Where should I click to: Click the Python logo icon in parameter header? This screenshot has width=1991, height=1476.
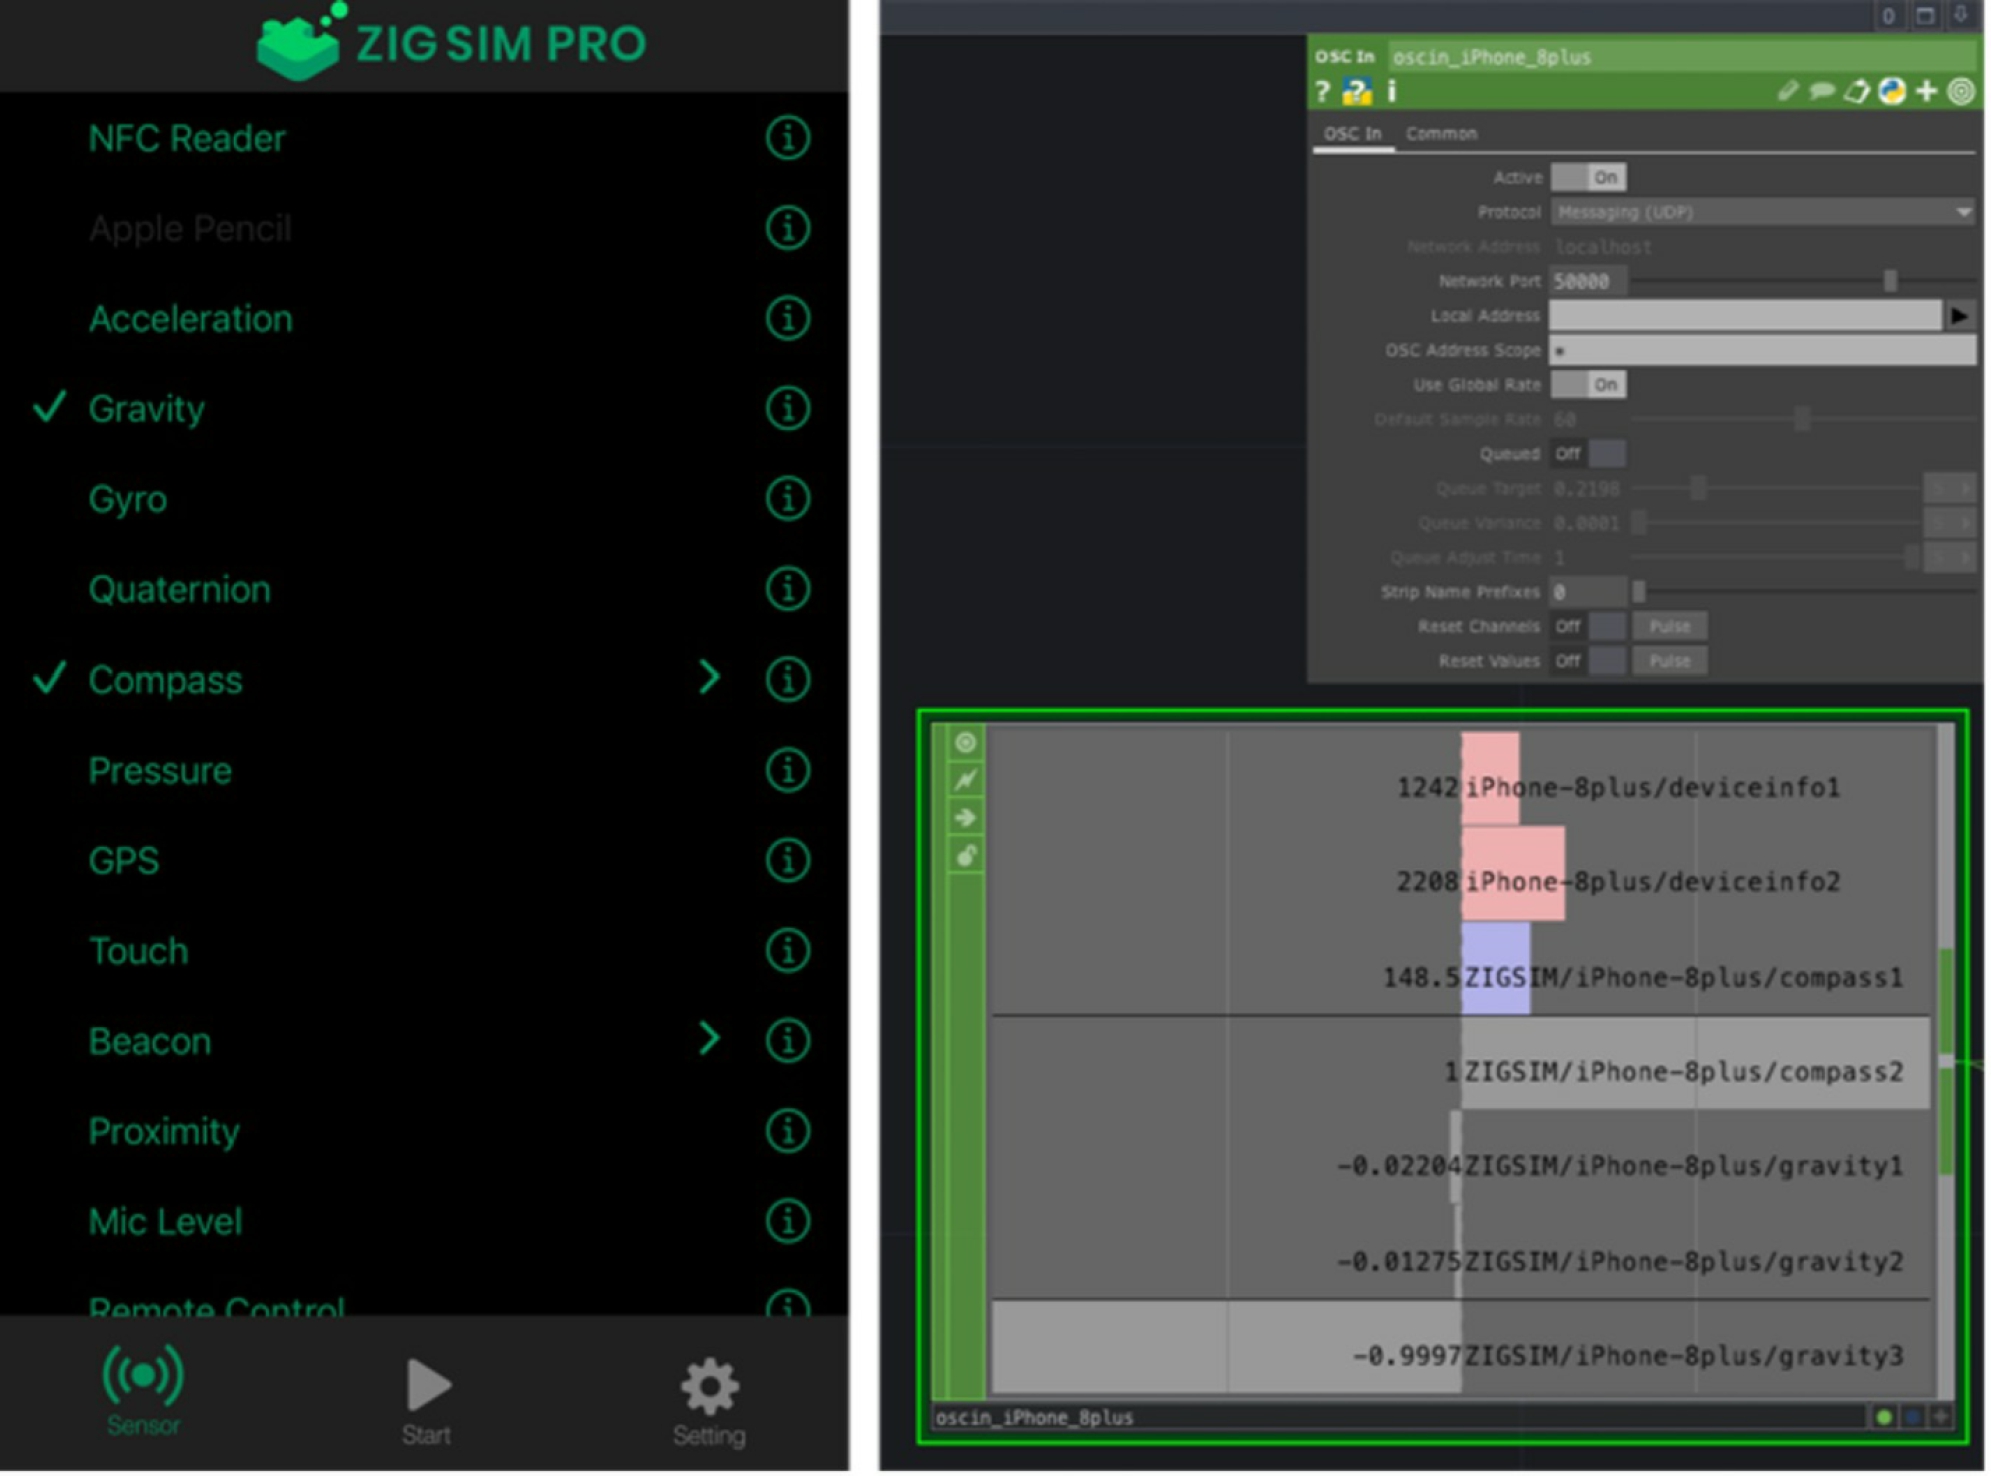(x=1891, y=92)
